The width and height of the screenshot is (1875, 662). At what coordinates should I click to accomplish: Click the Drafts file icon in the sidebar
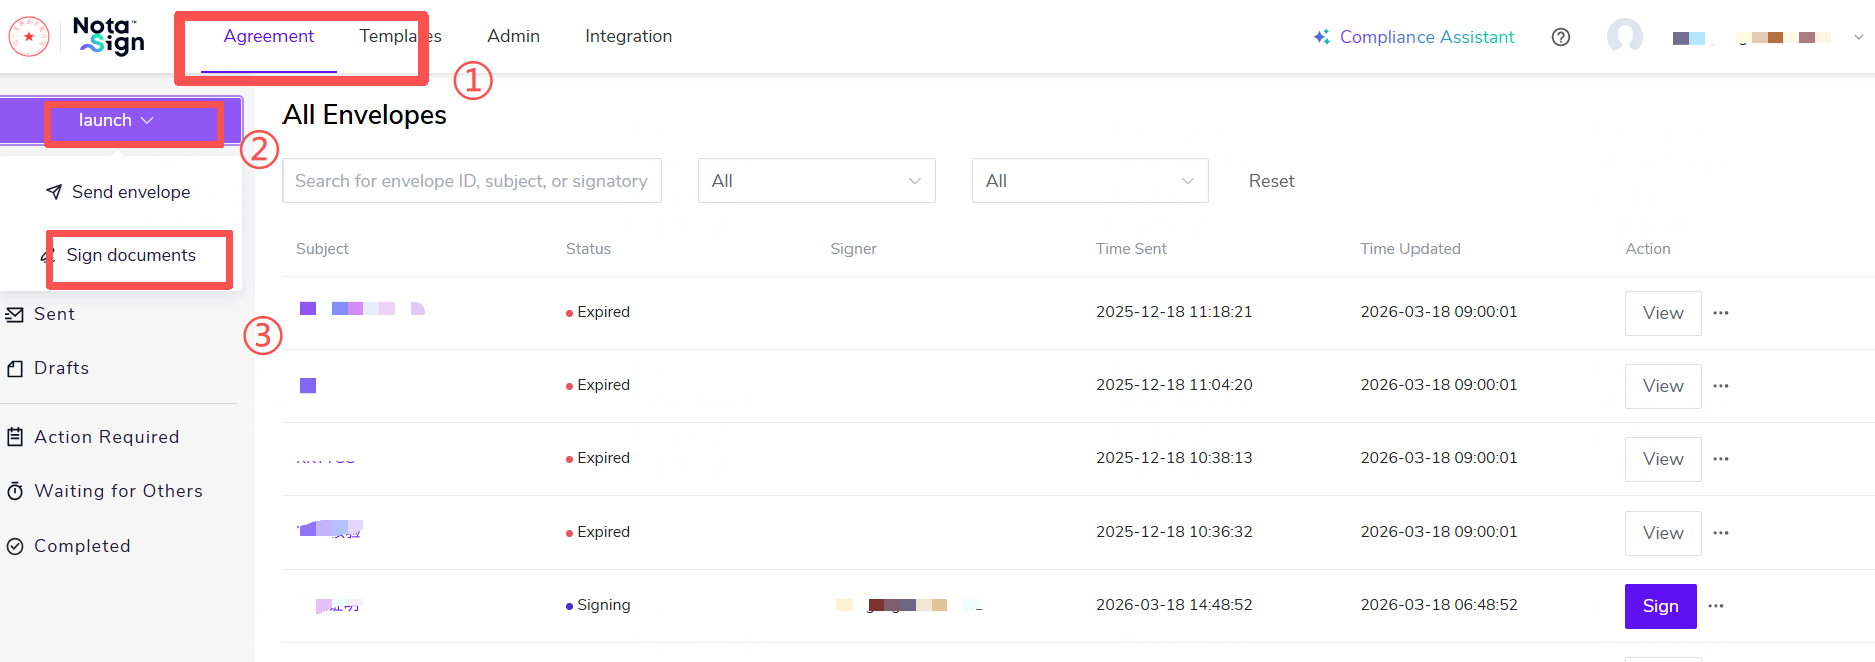pyautogui.click(x=15, y=369)
